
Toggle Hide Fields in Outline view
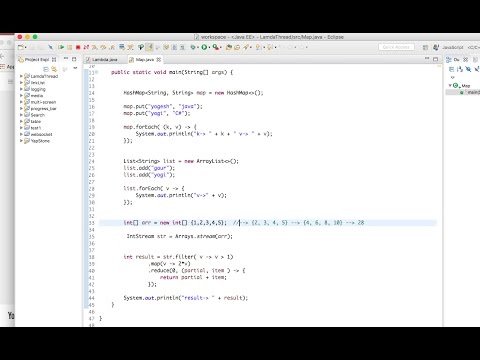coord(468,69)
